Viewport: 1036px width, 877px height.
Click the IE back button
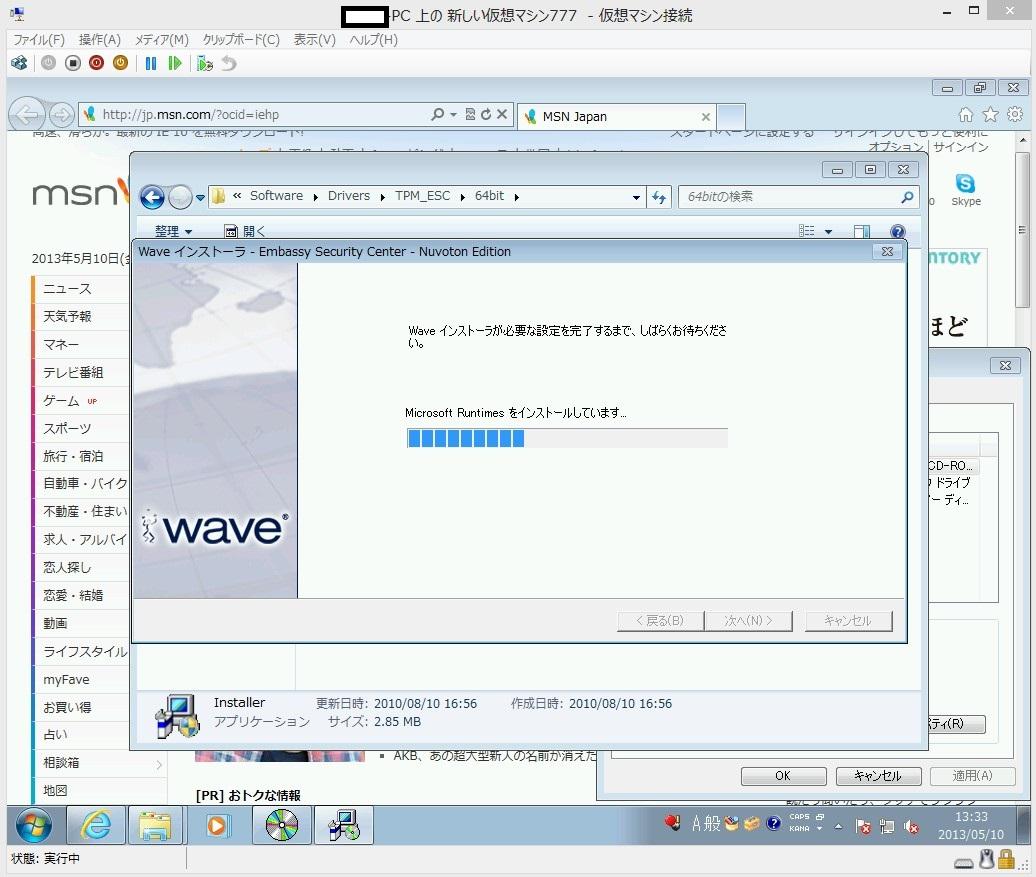(26, 115)
